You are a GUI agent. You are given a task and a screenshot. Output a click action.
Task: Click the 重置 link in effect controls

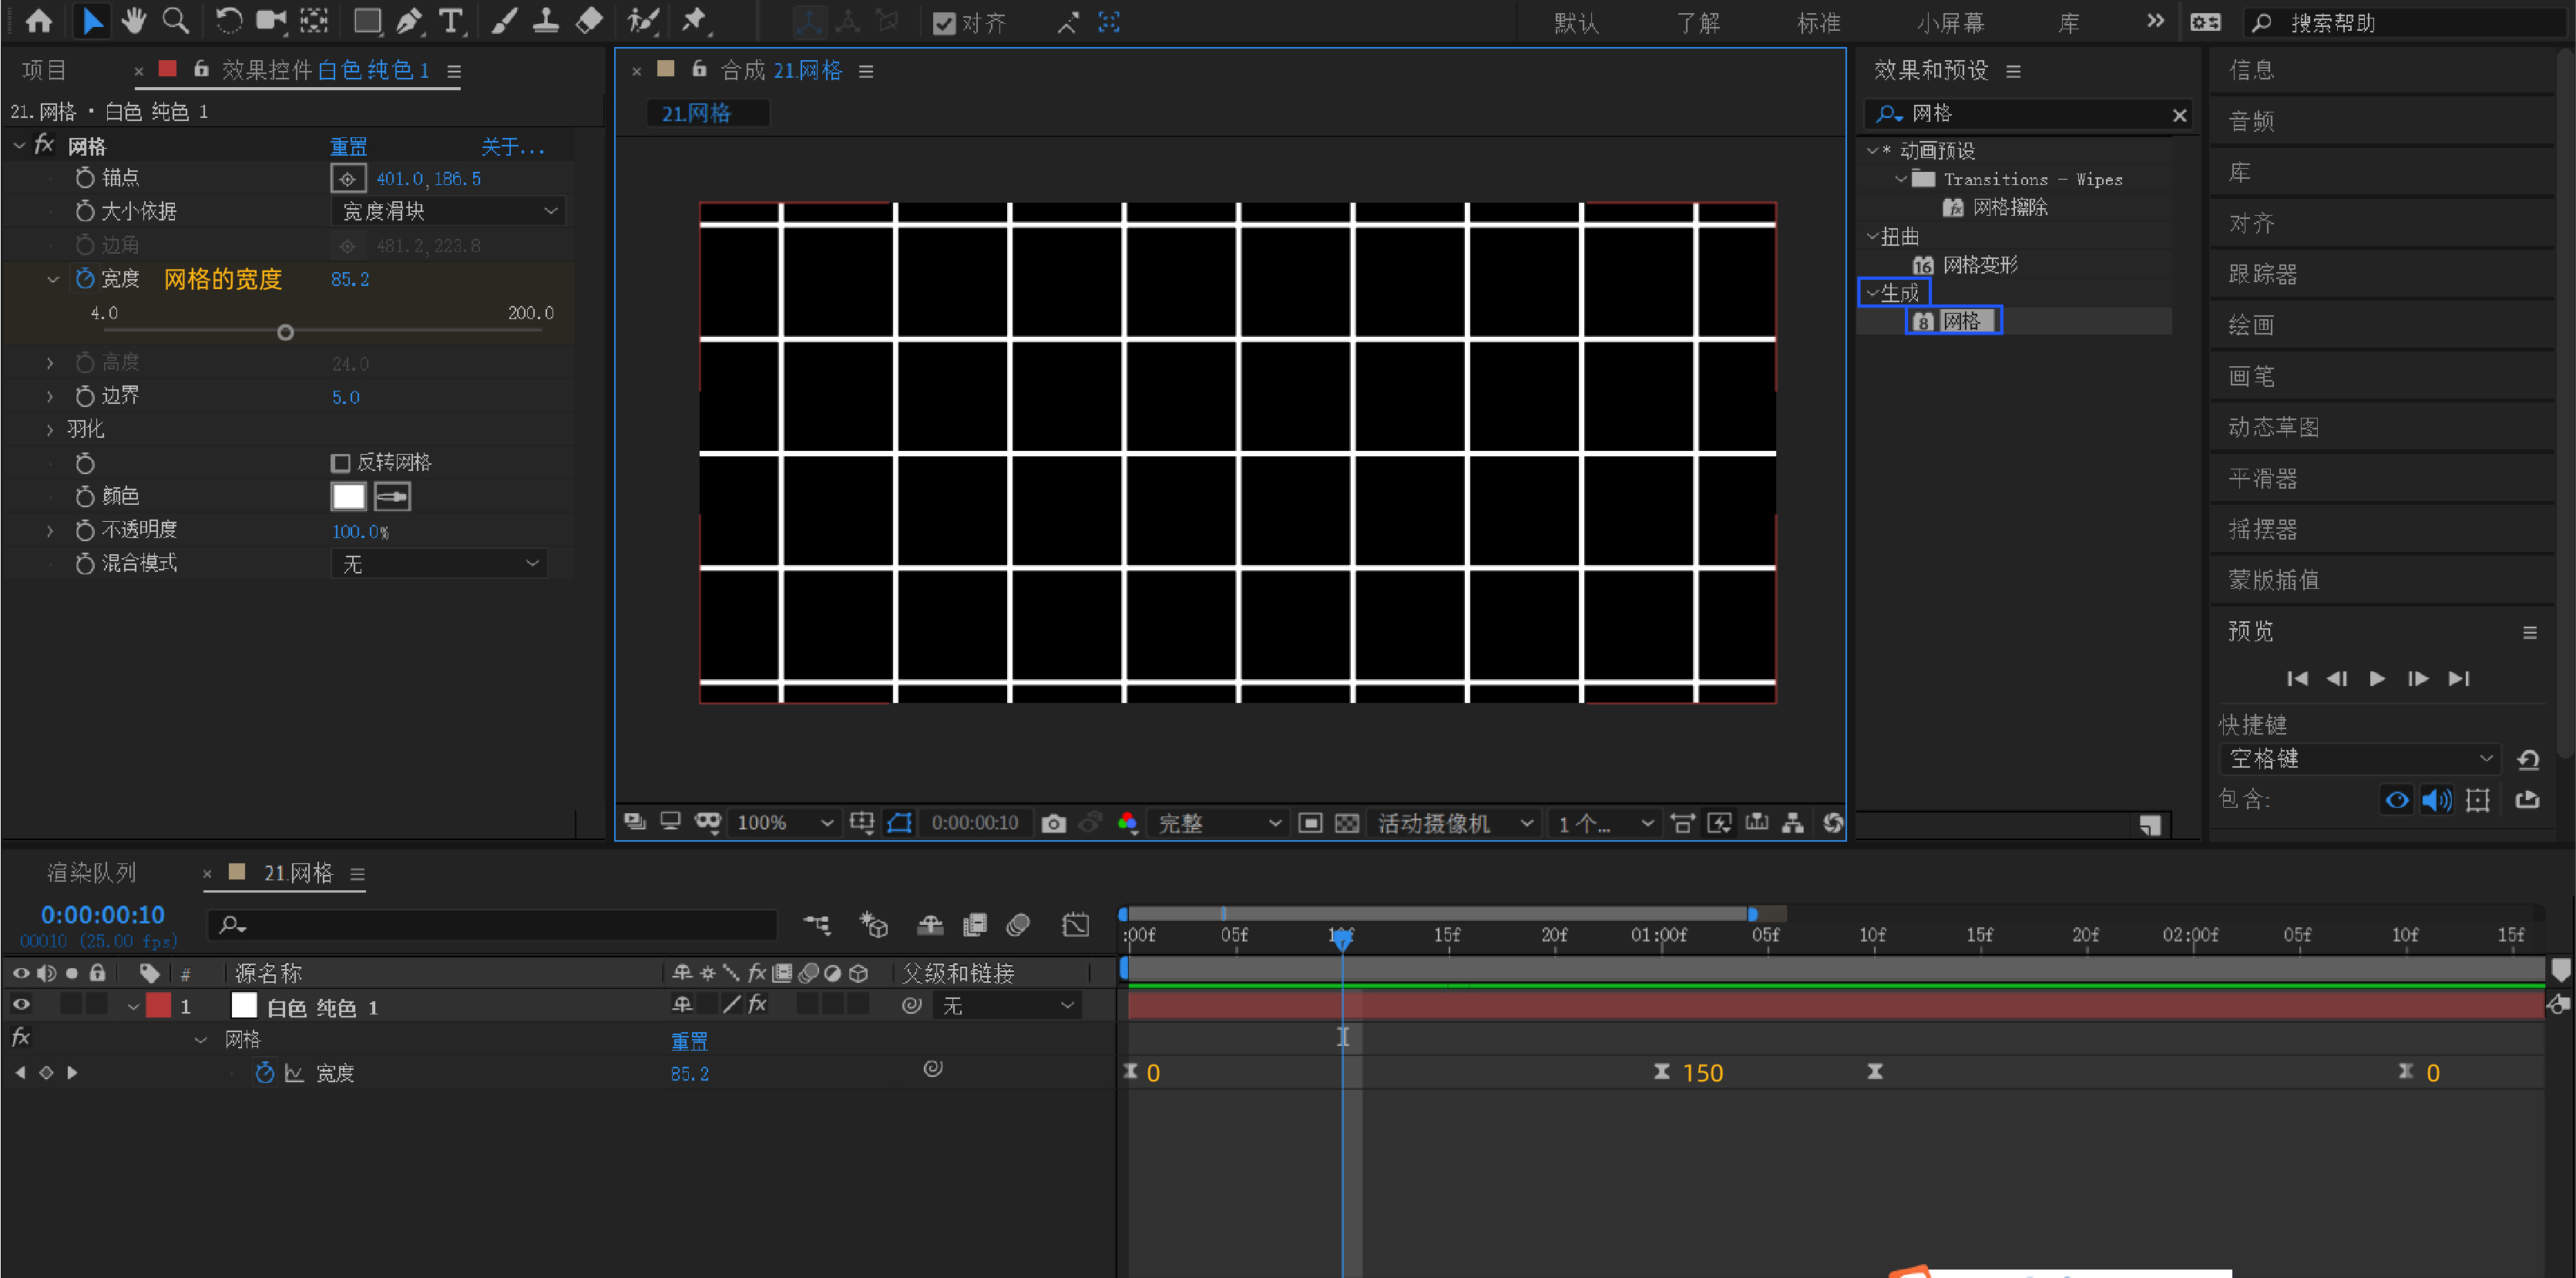click(x=348, y=147)
